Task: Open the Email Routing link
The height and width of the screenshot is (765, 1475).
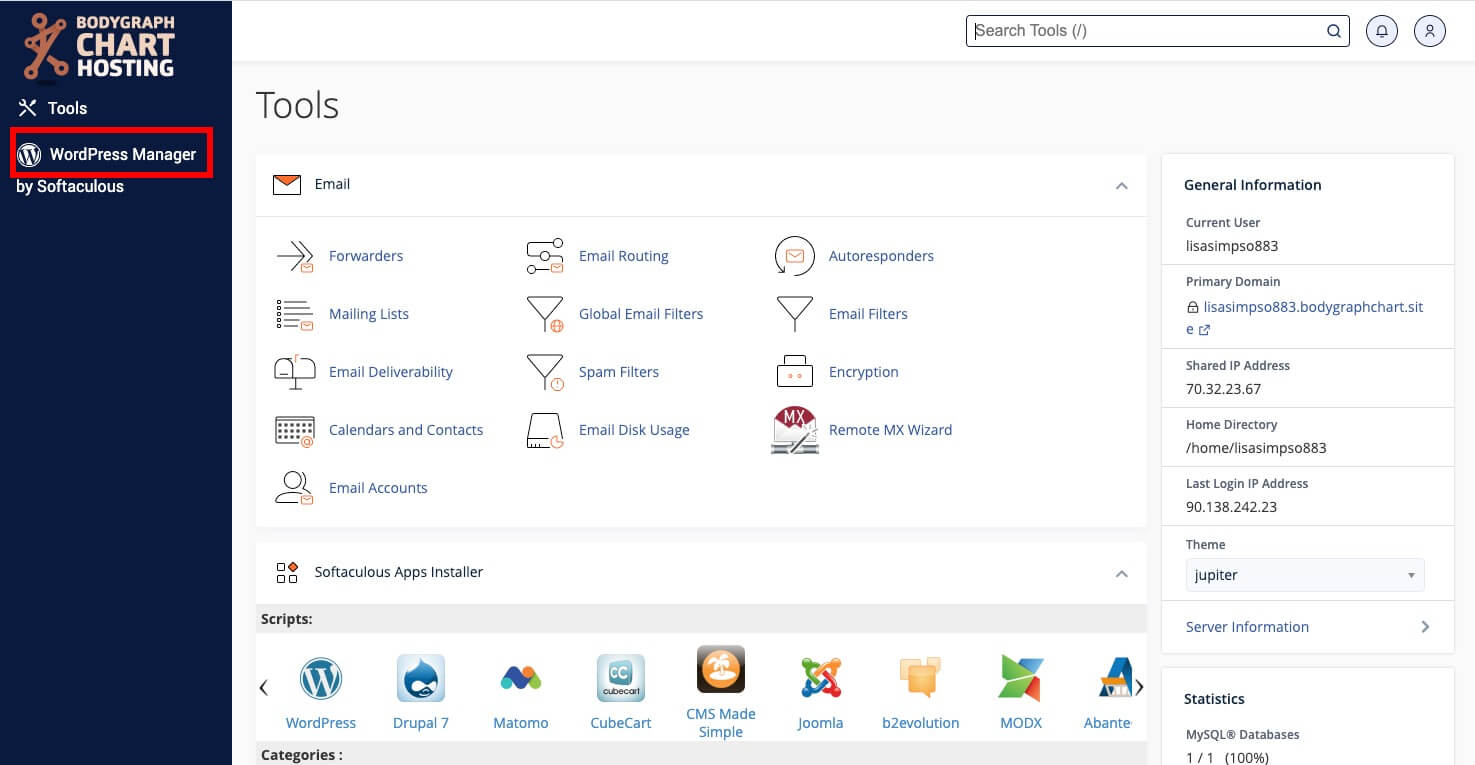Action: tap(624, 256)
